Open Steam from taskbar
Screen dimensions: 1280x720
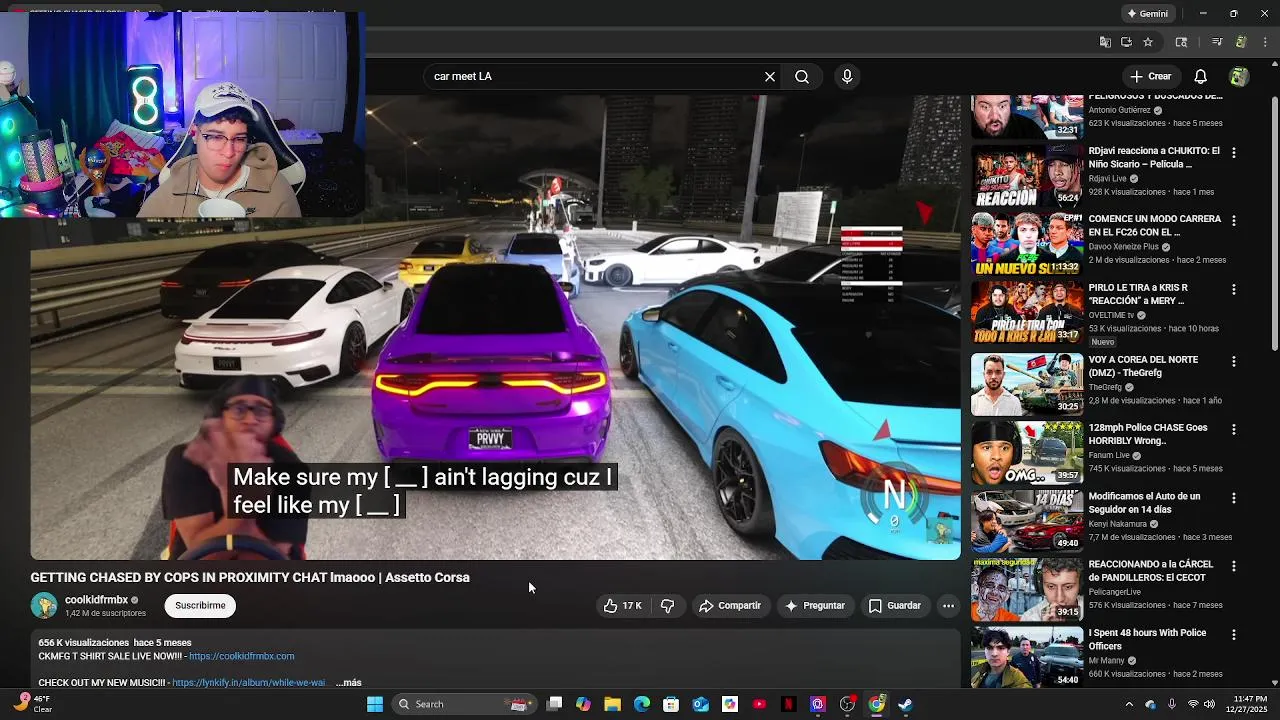pos(905,704)
